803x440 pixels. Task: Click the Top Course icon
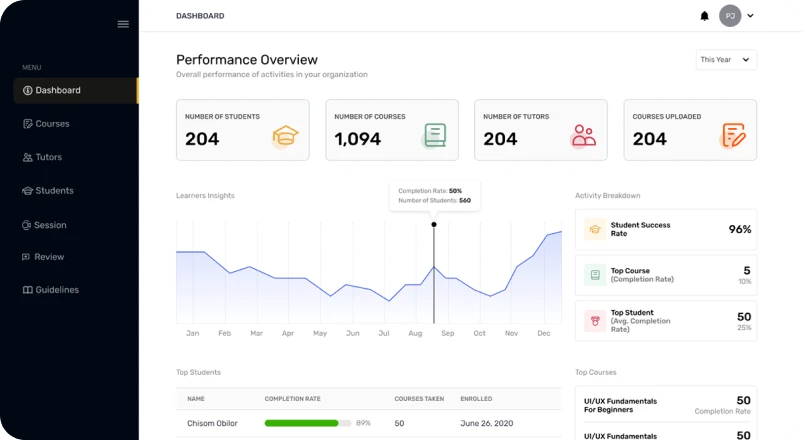tap(594, 275)
